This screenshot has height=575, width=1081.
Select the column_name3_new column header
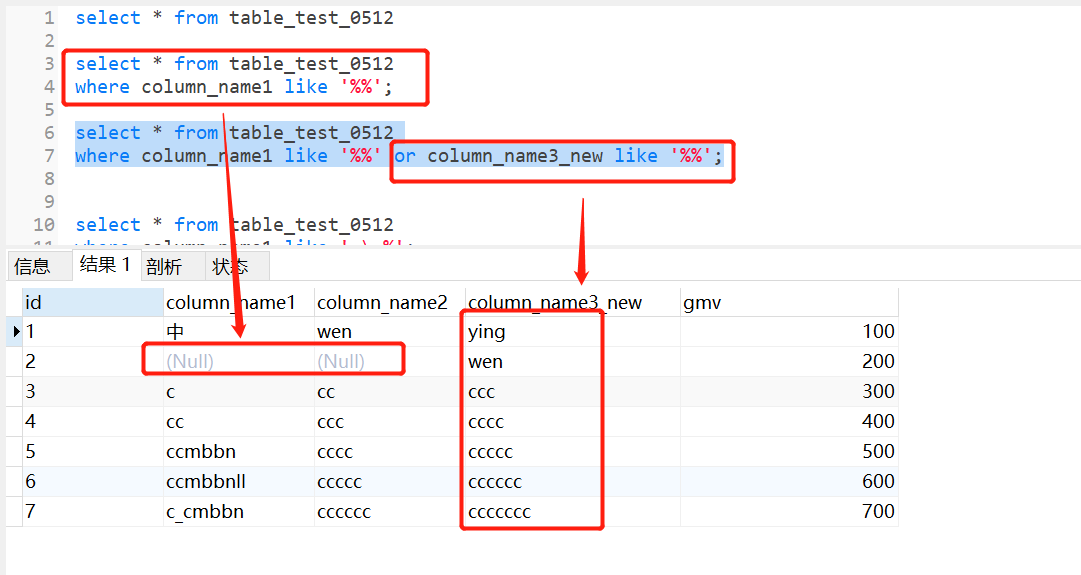(572, 303)
